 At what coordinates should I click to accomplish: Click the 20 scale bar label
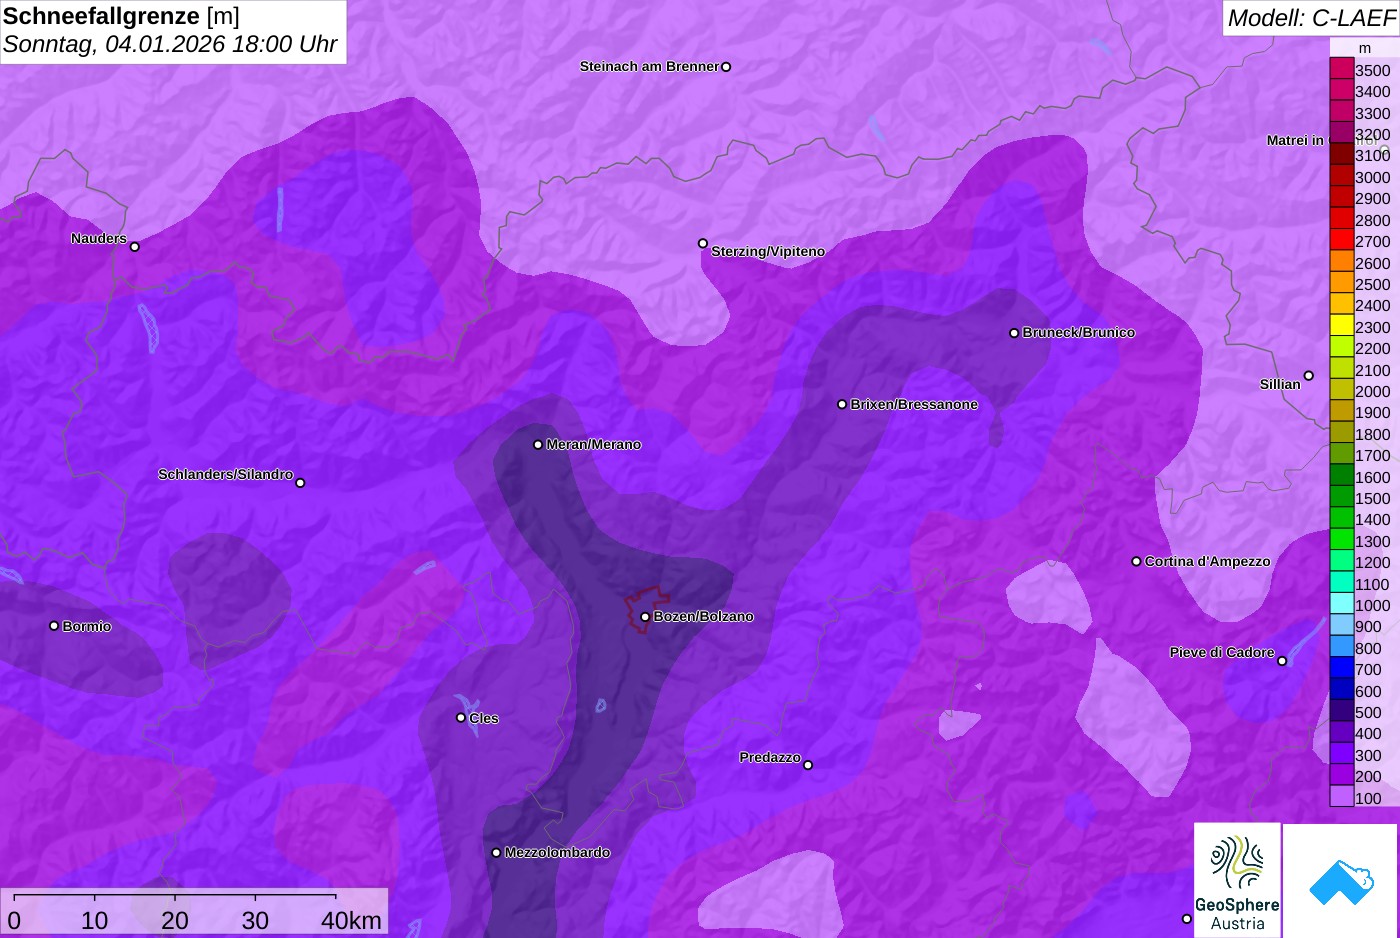175,921
